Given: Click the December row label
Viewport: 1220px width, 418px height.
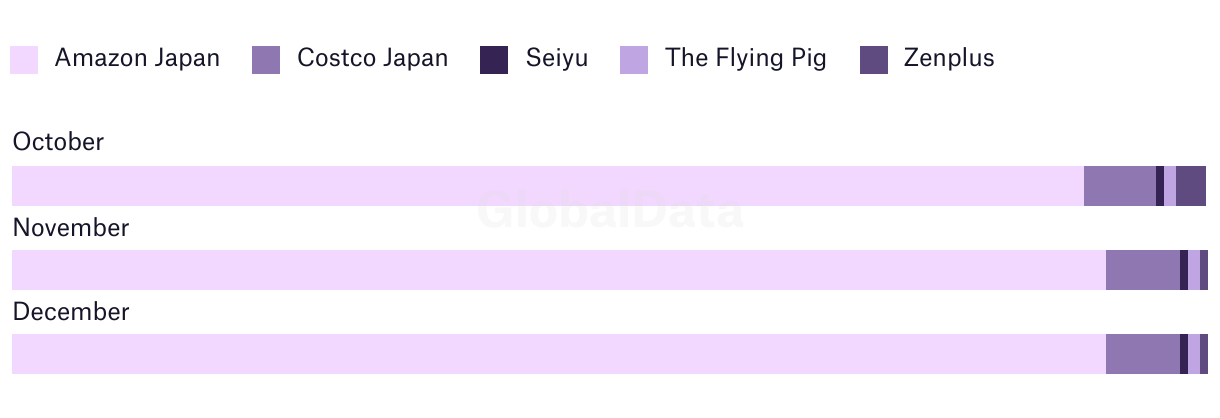Looking at the screenshot, I should (71, 312).
